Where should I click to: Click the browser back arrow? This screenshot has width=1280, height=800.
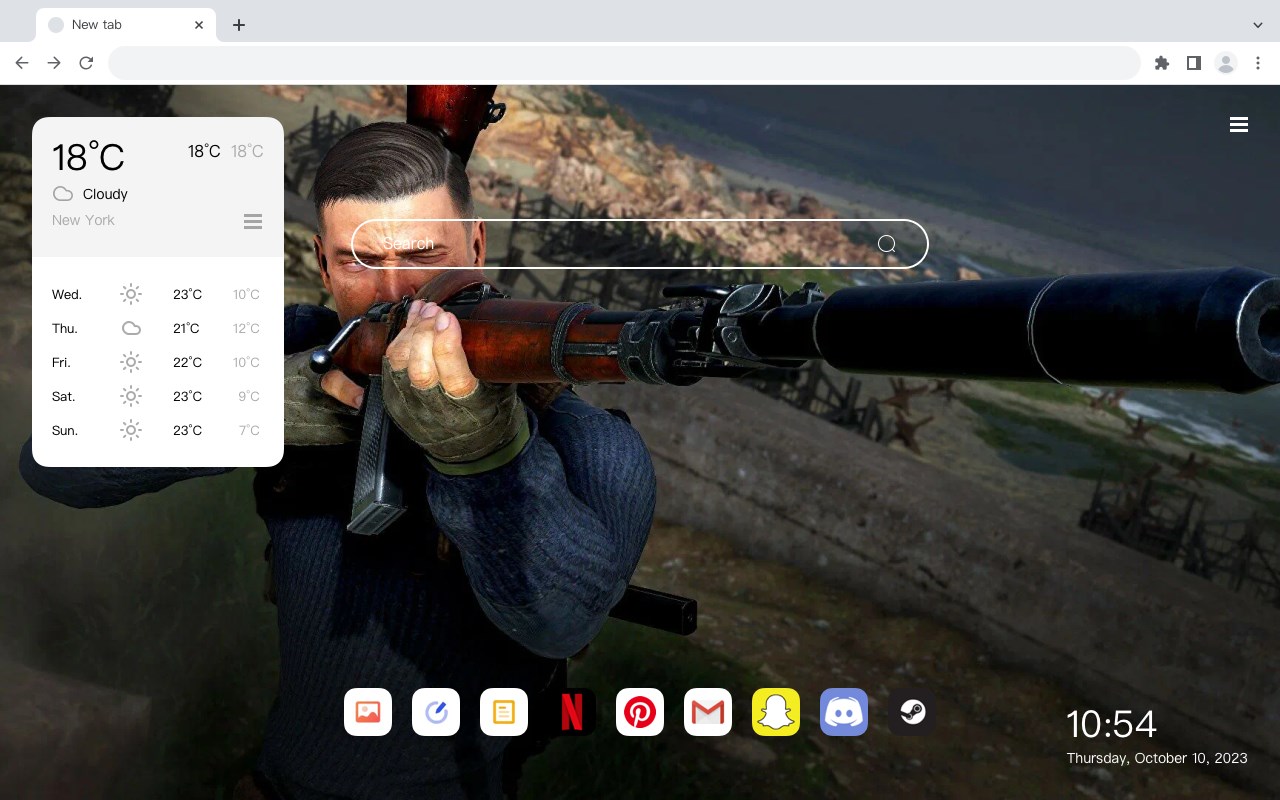pos(22,63)
